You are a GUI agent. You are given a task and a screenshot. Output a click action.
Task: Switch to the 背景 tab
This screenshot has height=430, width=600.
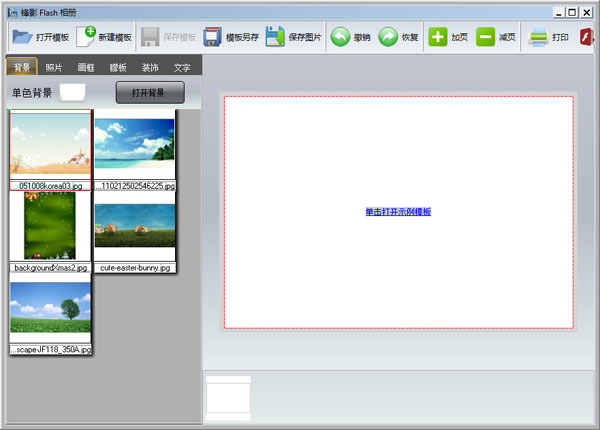22,67
